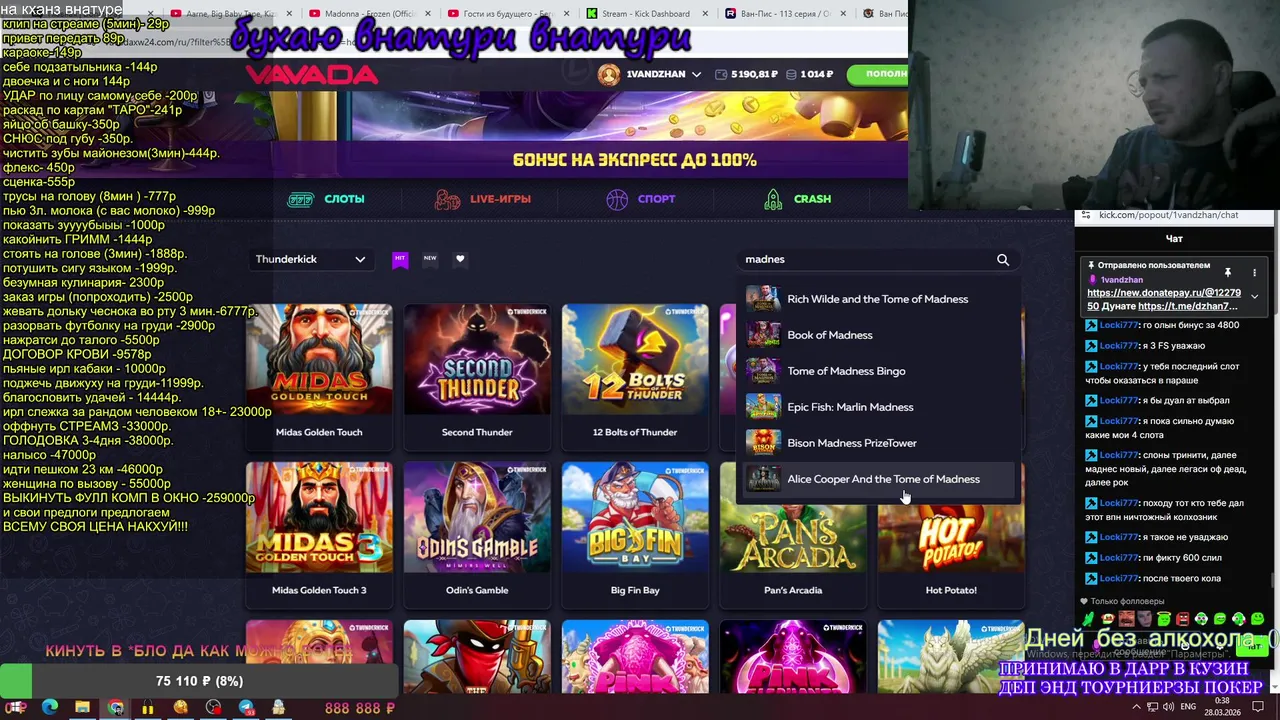Image resolution: width=1280 pixels, height=720 pixels.
Task: Open the Crash section
Action: pyautogui.click(x=798, y=199)
